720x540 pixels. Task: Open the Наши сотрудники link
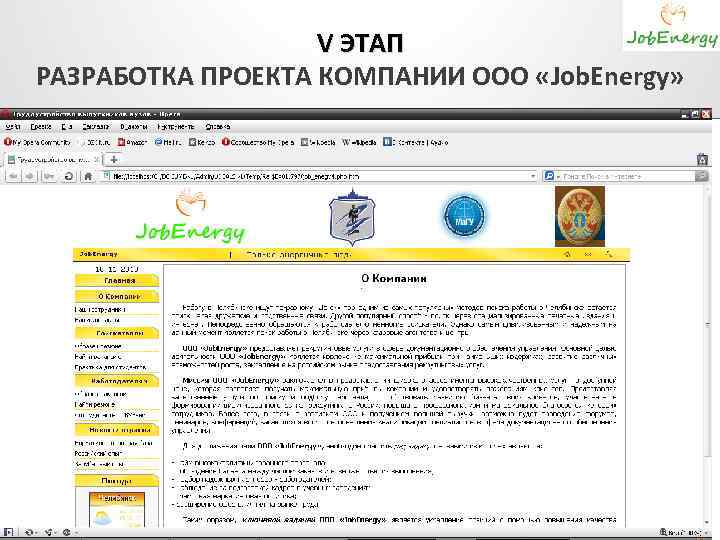100,309
